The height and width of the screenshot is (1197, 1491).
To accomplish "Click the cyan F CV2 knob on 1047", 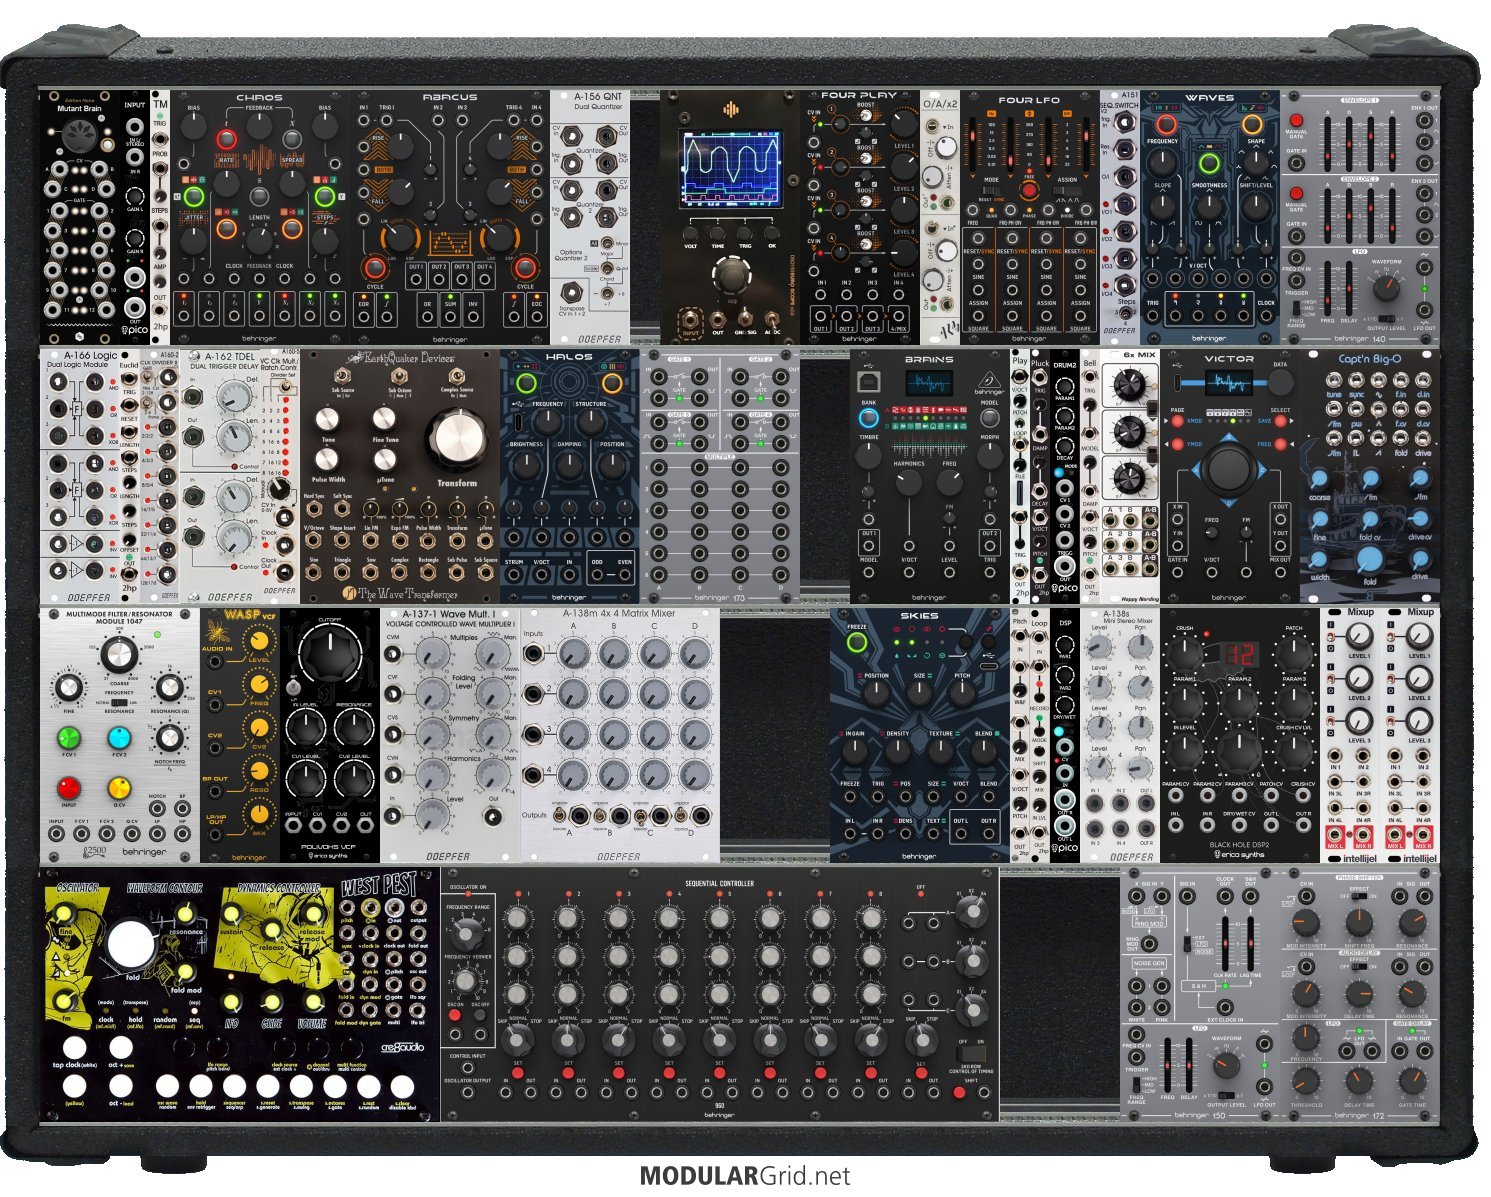I will [118, 738].
